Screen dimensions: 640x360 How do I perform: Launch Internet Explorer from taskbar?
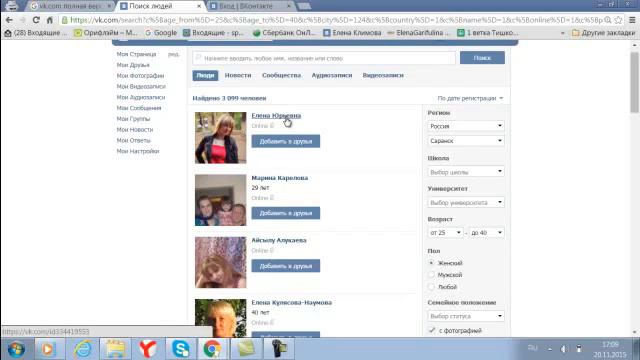pos(83,349)
